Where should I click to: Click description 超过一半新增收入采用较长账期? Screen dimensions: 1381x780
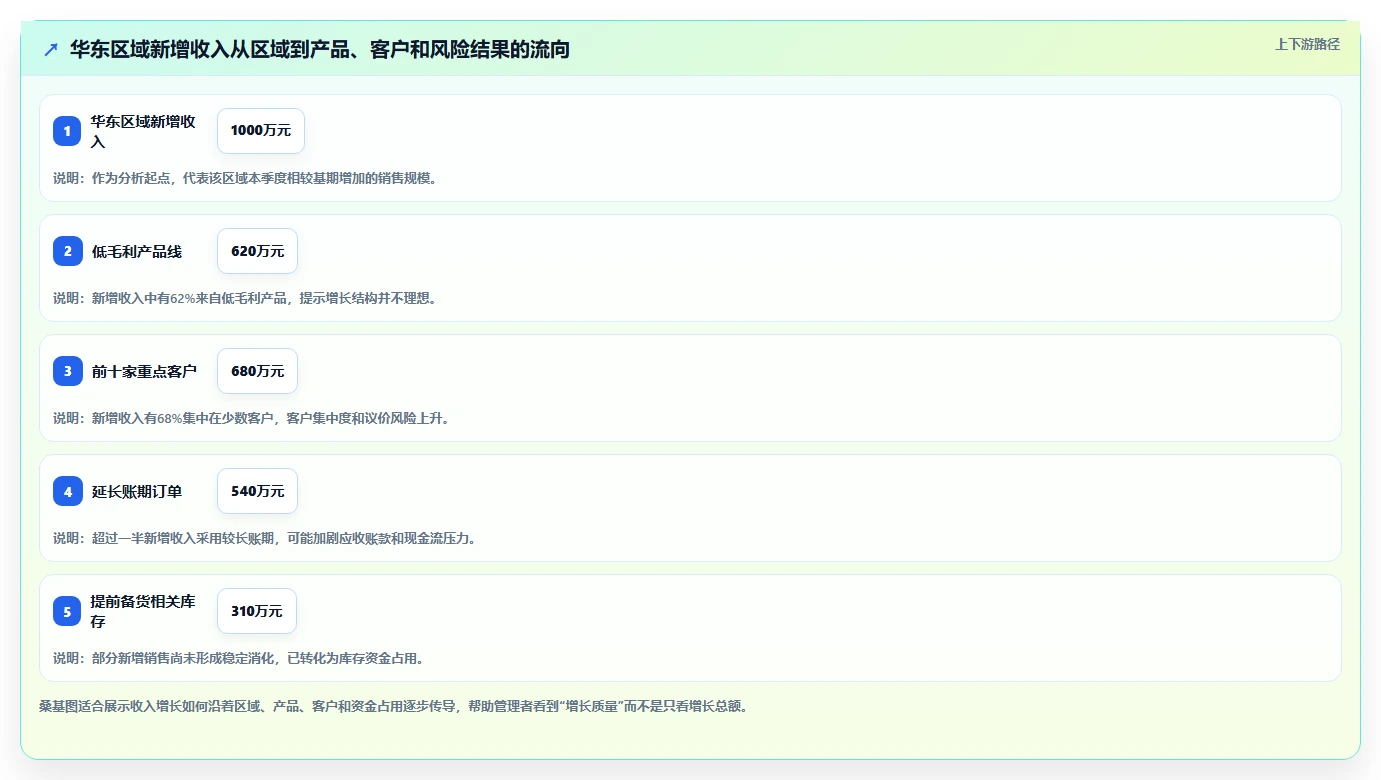click(x=265, y=538)
